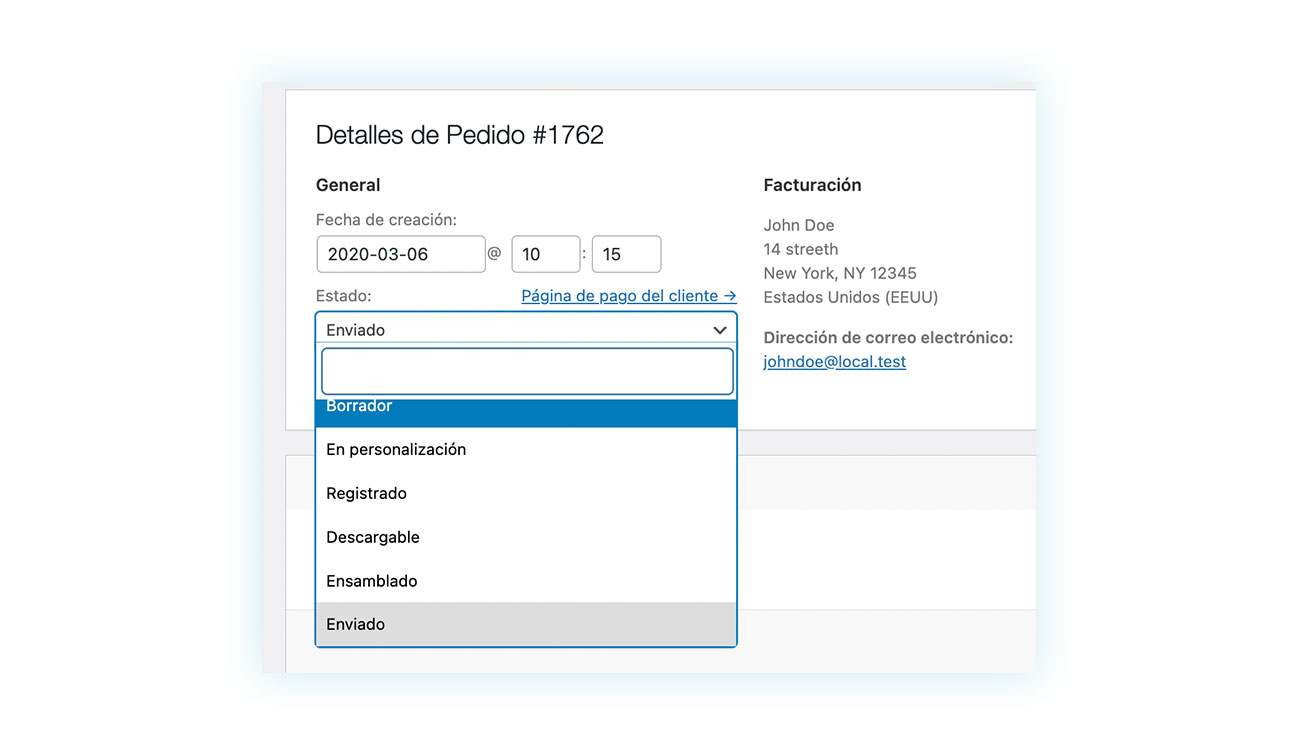The image size is (1300, 755).
Task: Click New York, NY 12345 text
Action: (x=840, y=273)
